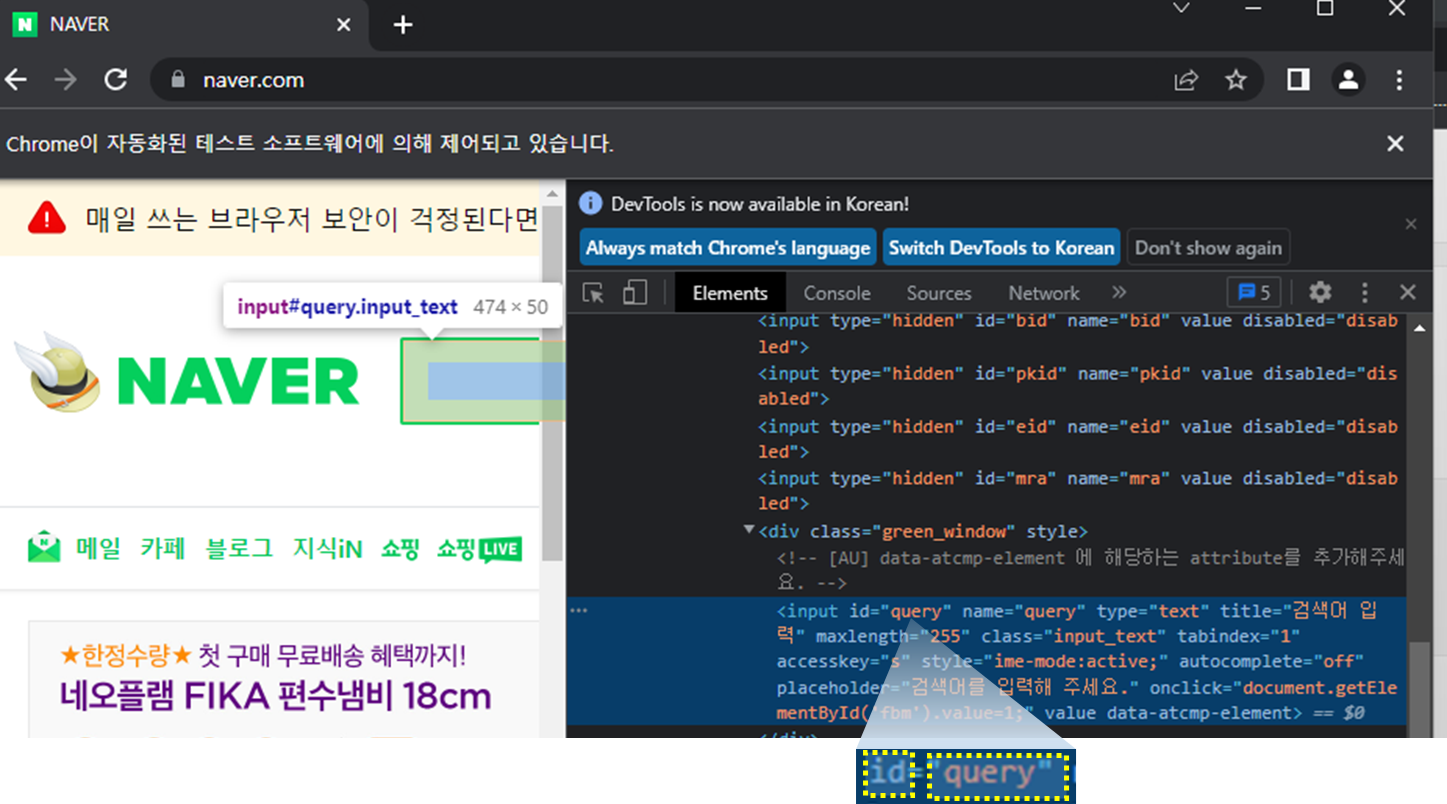Select the input id="query" element row
The width and height of the screenshot is (1447, 804).
tap(986, 661)
